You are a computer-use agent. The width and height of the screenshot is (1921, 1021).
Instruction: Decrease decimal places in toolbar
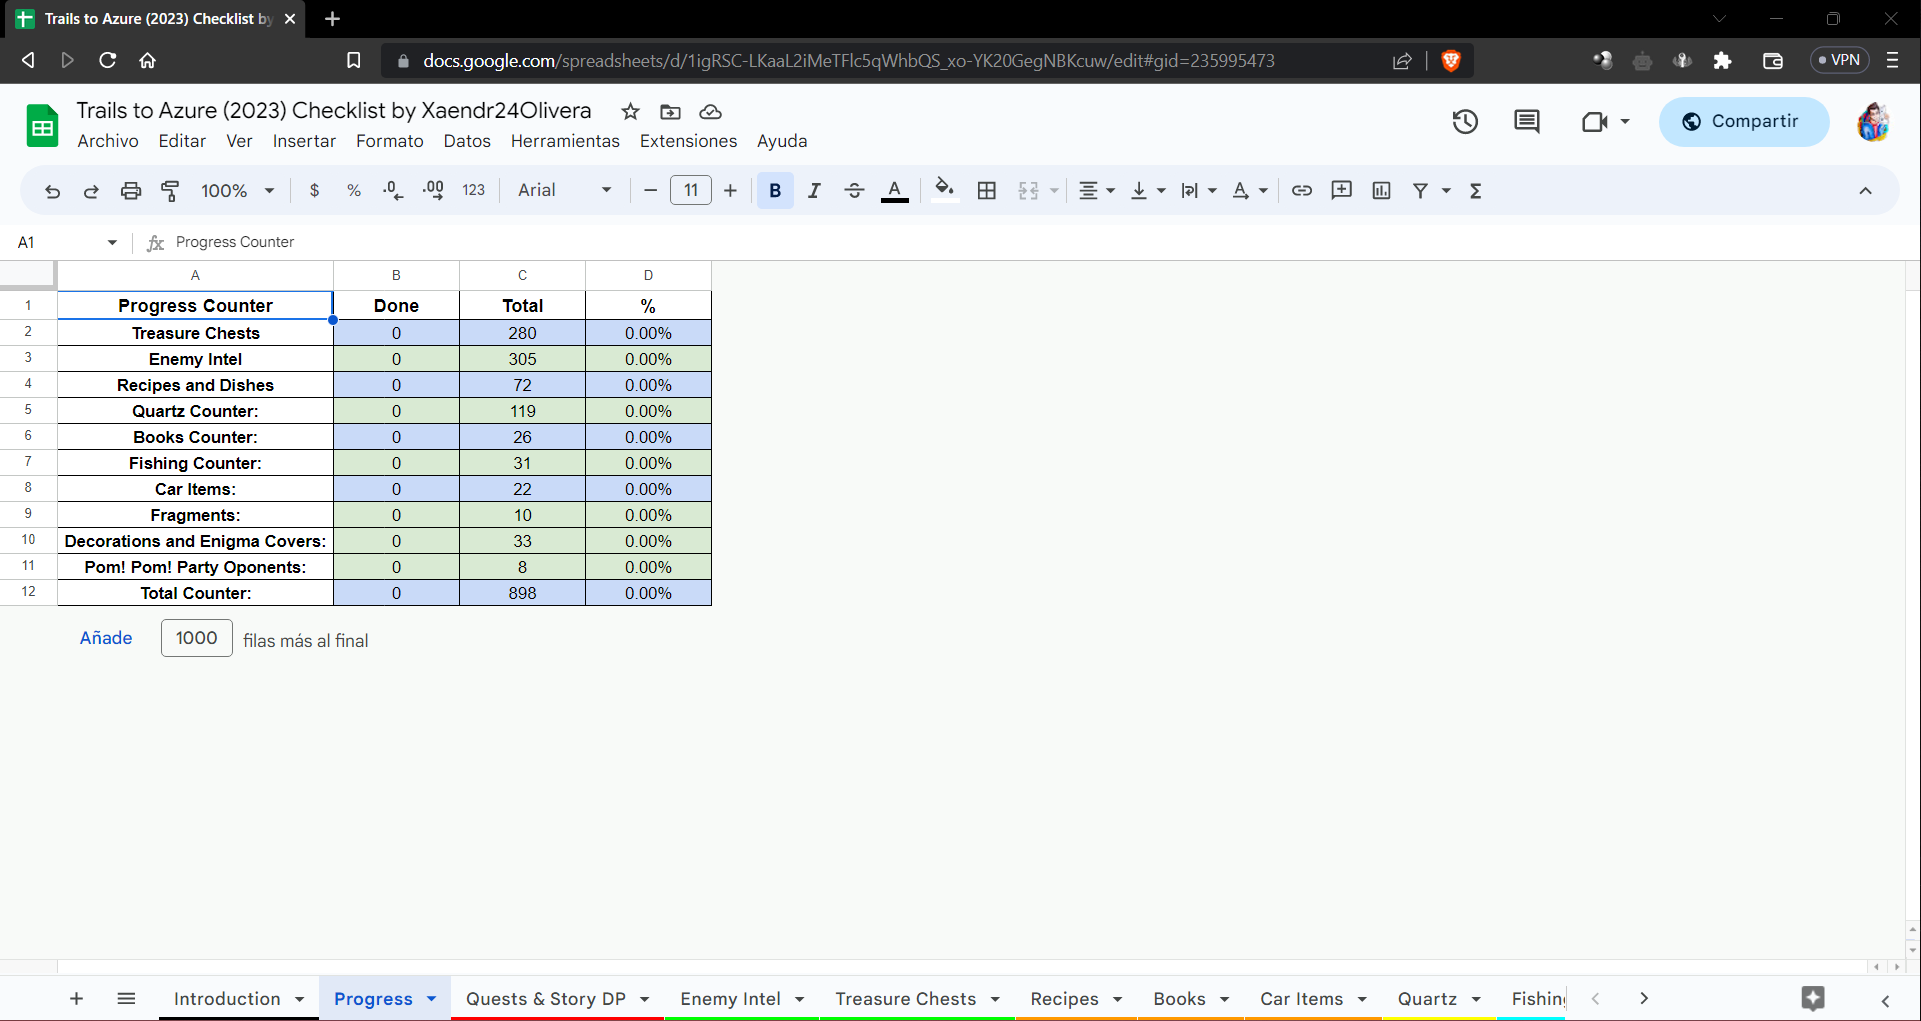tap(394, 191)
